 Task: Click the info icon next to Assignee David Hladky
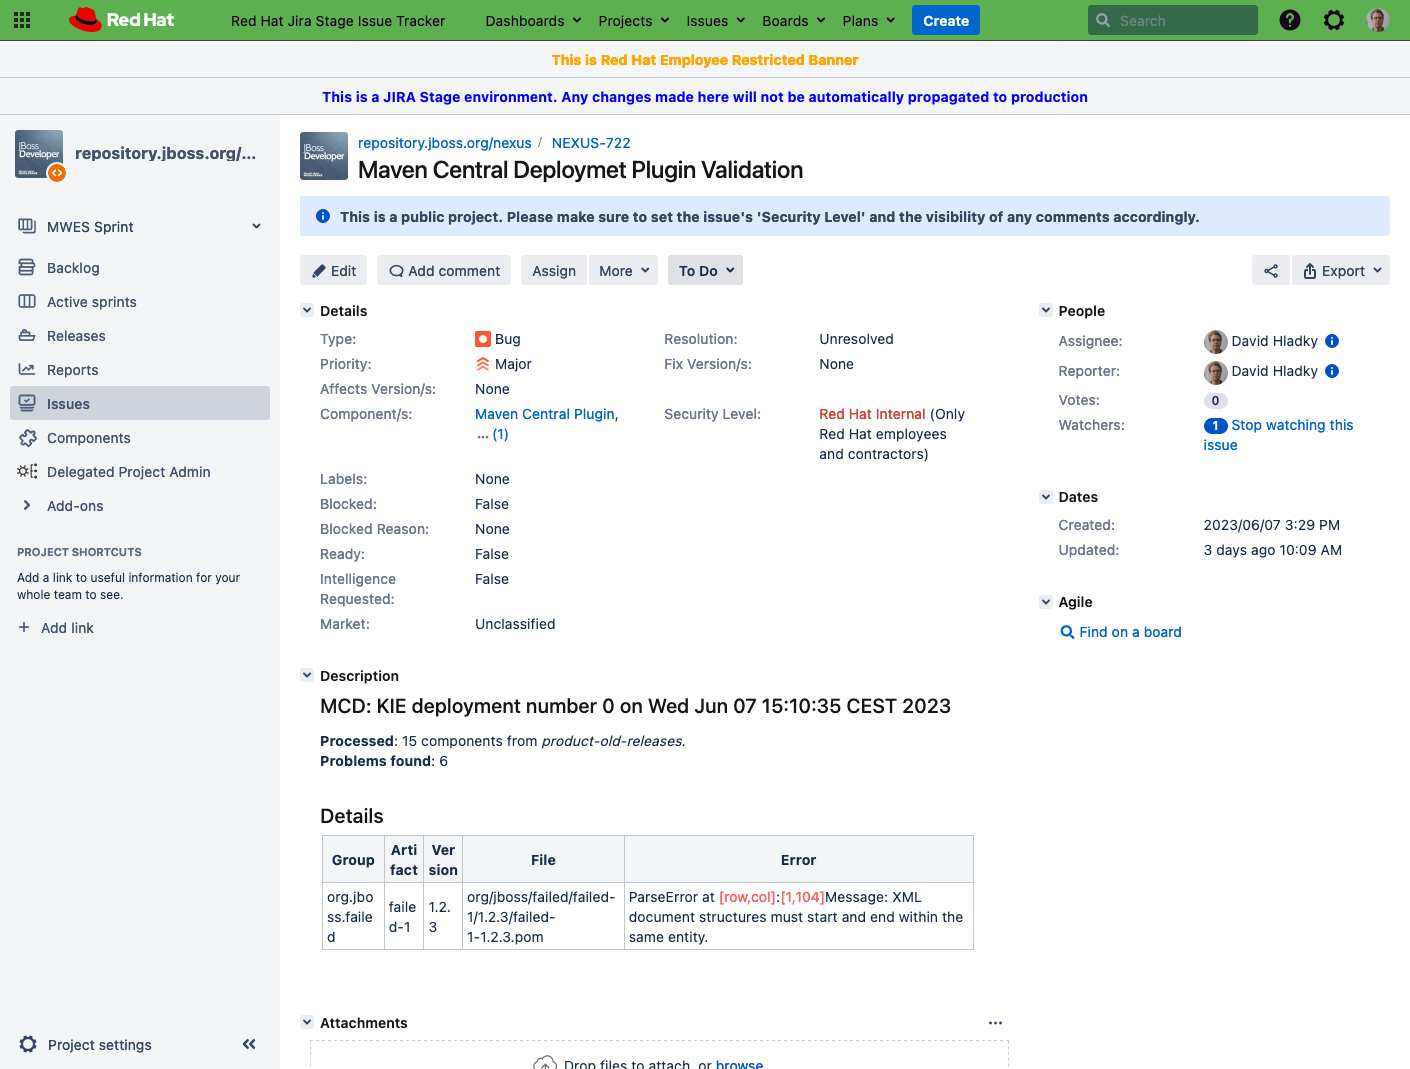(1332, 341)
